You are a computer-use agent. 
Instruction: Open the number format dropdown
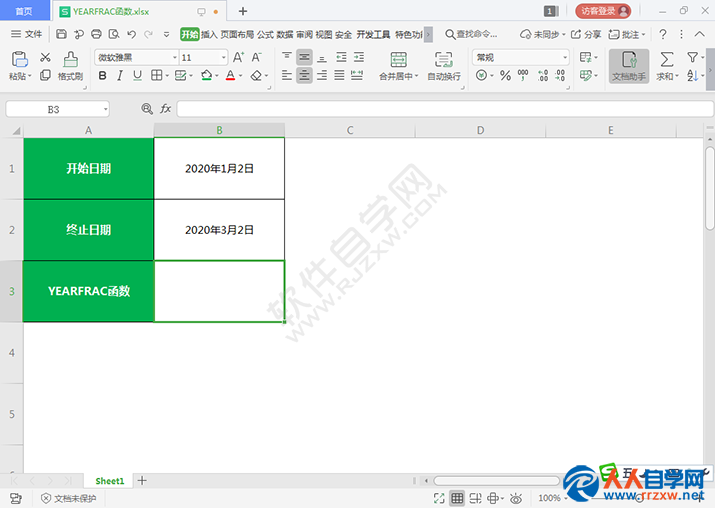[565, 57]
